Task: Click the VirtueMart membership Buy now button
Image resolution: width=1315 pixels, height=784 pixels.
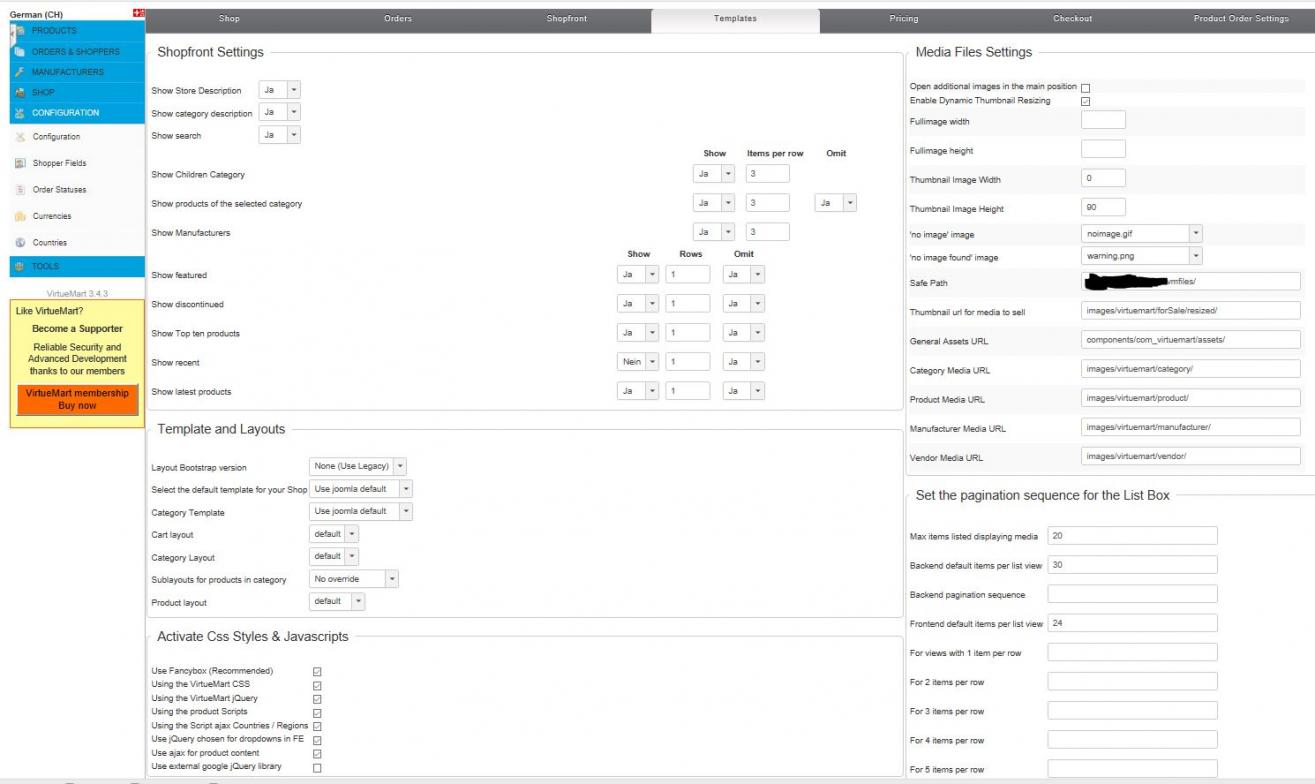Action: pos(77,400)
